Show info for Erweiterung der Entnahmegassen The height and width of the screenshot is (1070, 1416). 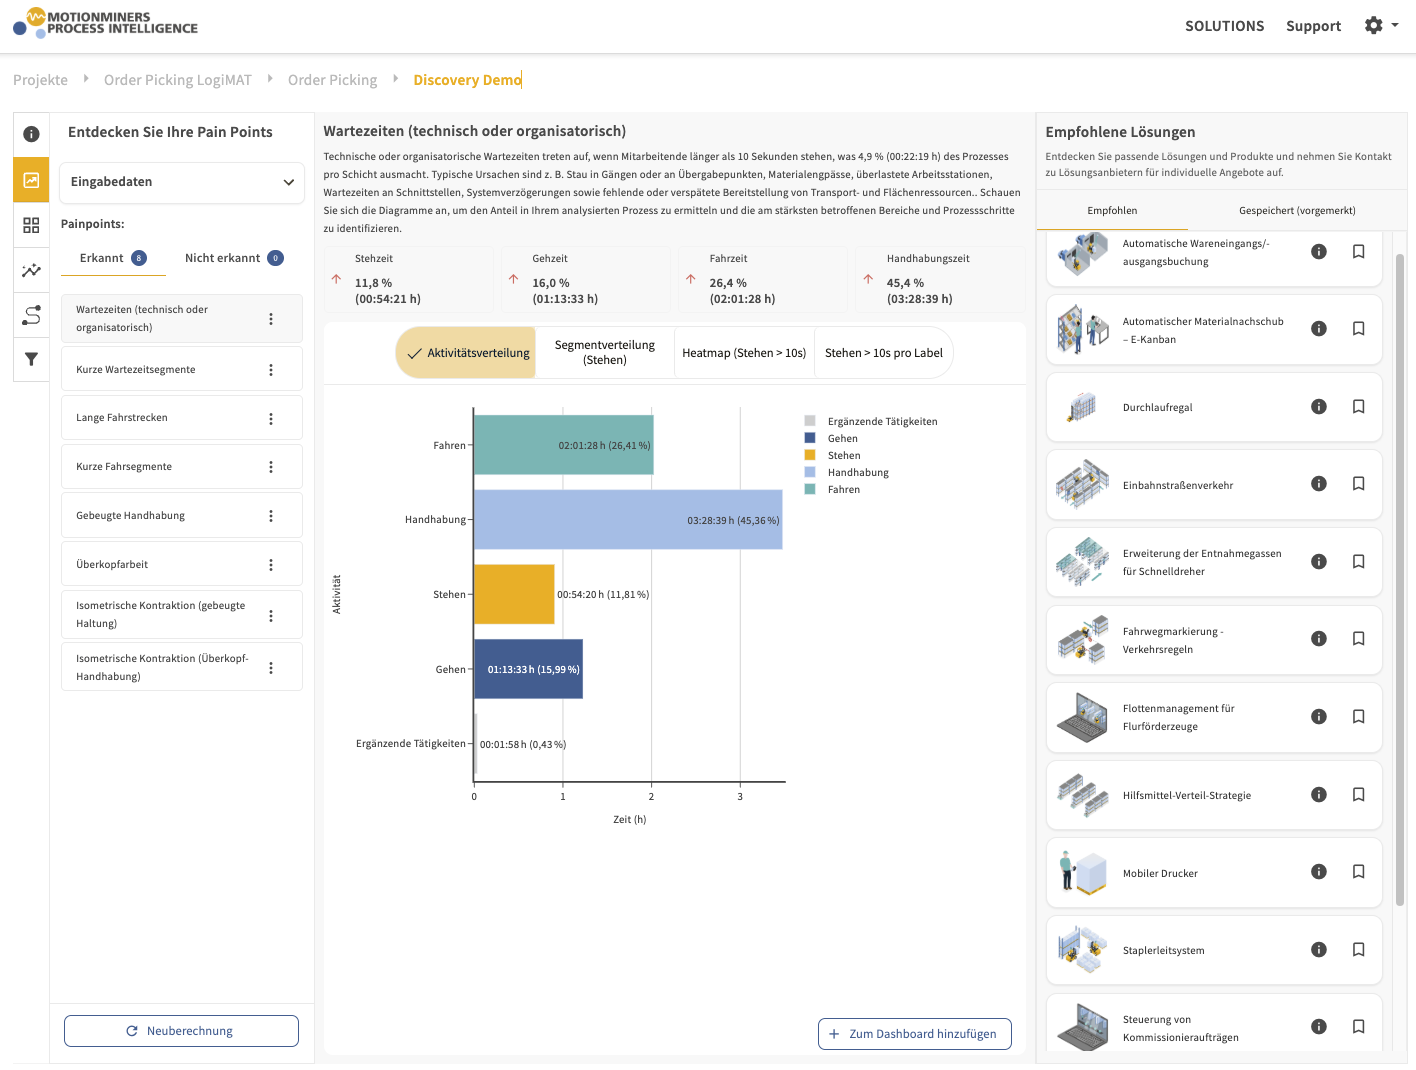1319,562
